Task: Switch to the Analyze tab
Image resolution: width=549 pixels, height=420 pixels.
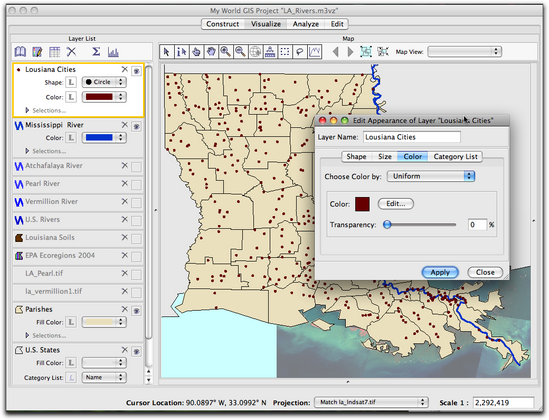Action: click(306, 24)
